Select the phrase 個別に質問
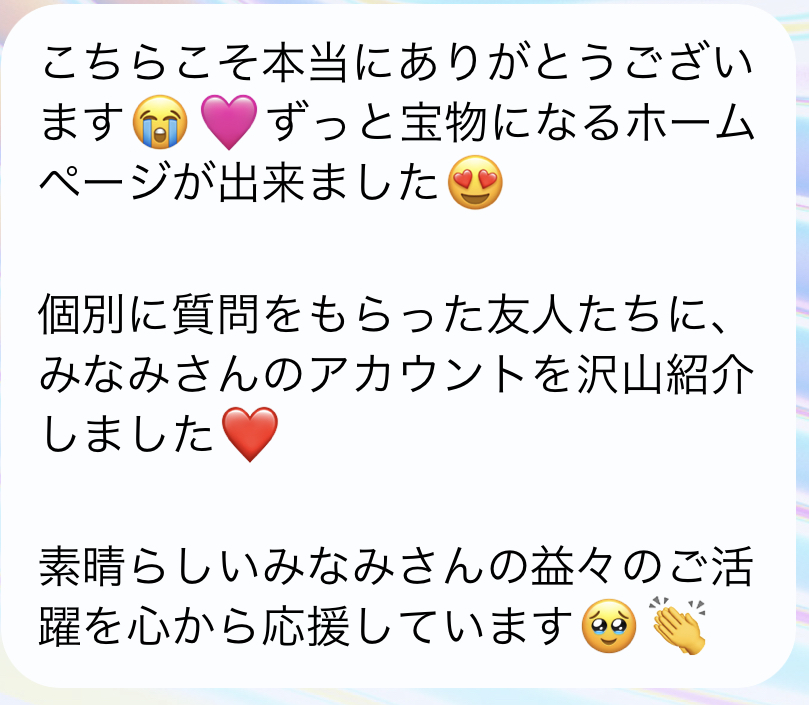809x705 pixels. [149, 314]
